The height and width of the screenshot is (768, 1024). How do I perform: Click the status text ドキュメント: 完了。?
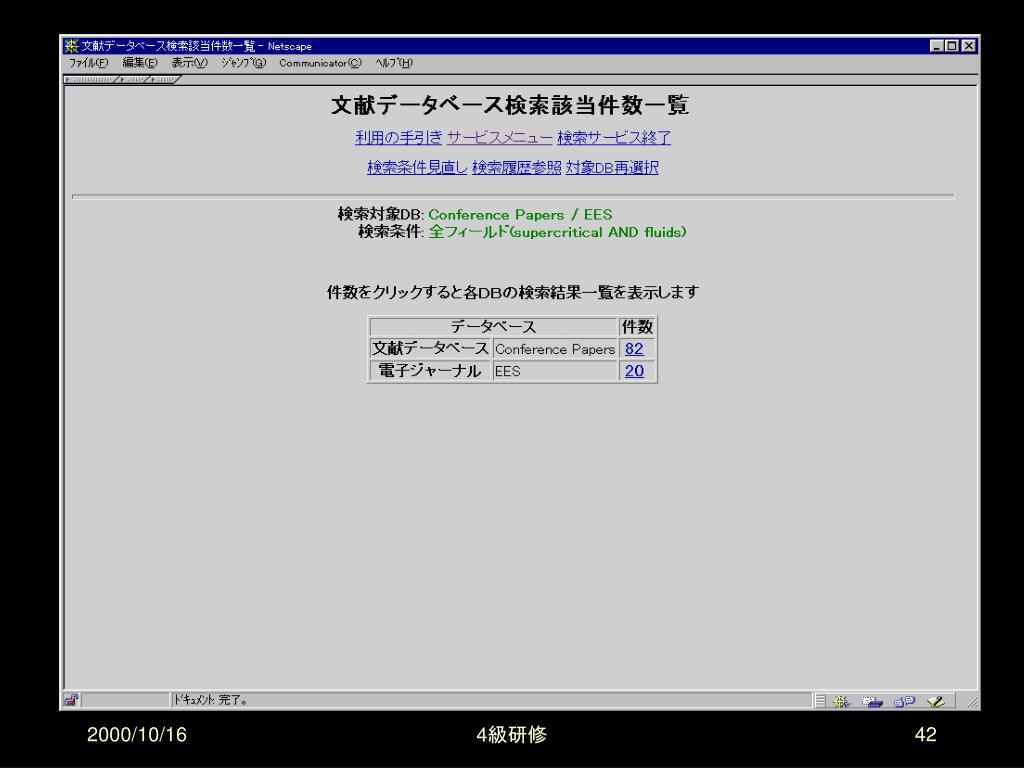[210, 700]
